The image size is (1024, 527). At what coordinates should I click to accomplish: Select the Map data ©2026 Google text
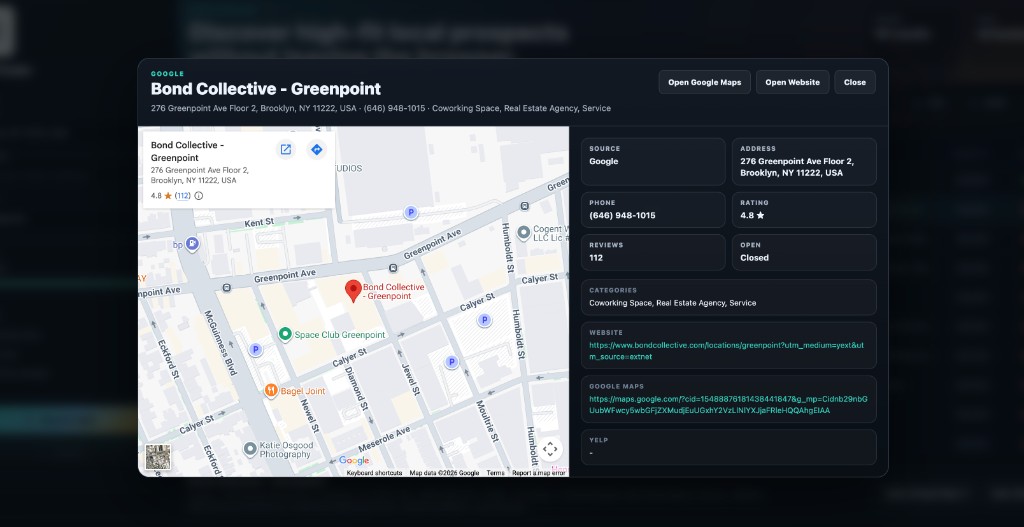444,473
